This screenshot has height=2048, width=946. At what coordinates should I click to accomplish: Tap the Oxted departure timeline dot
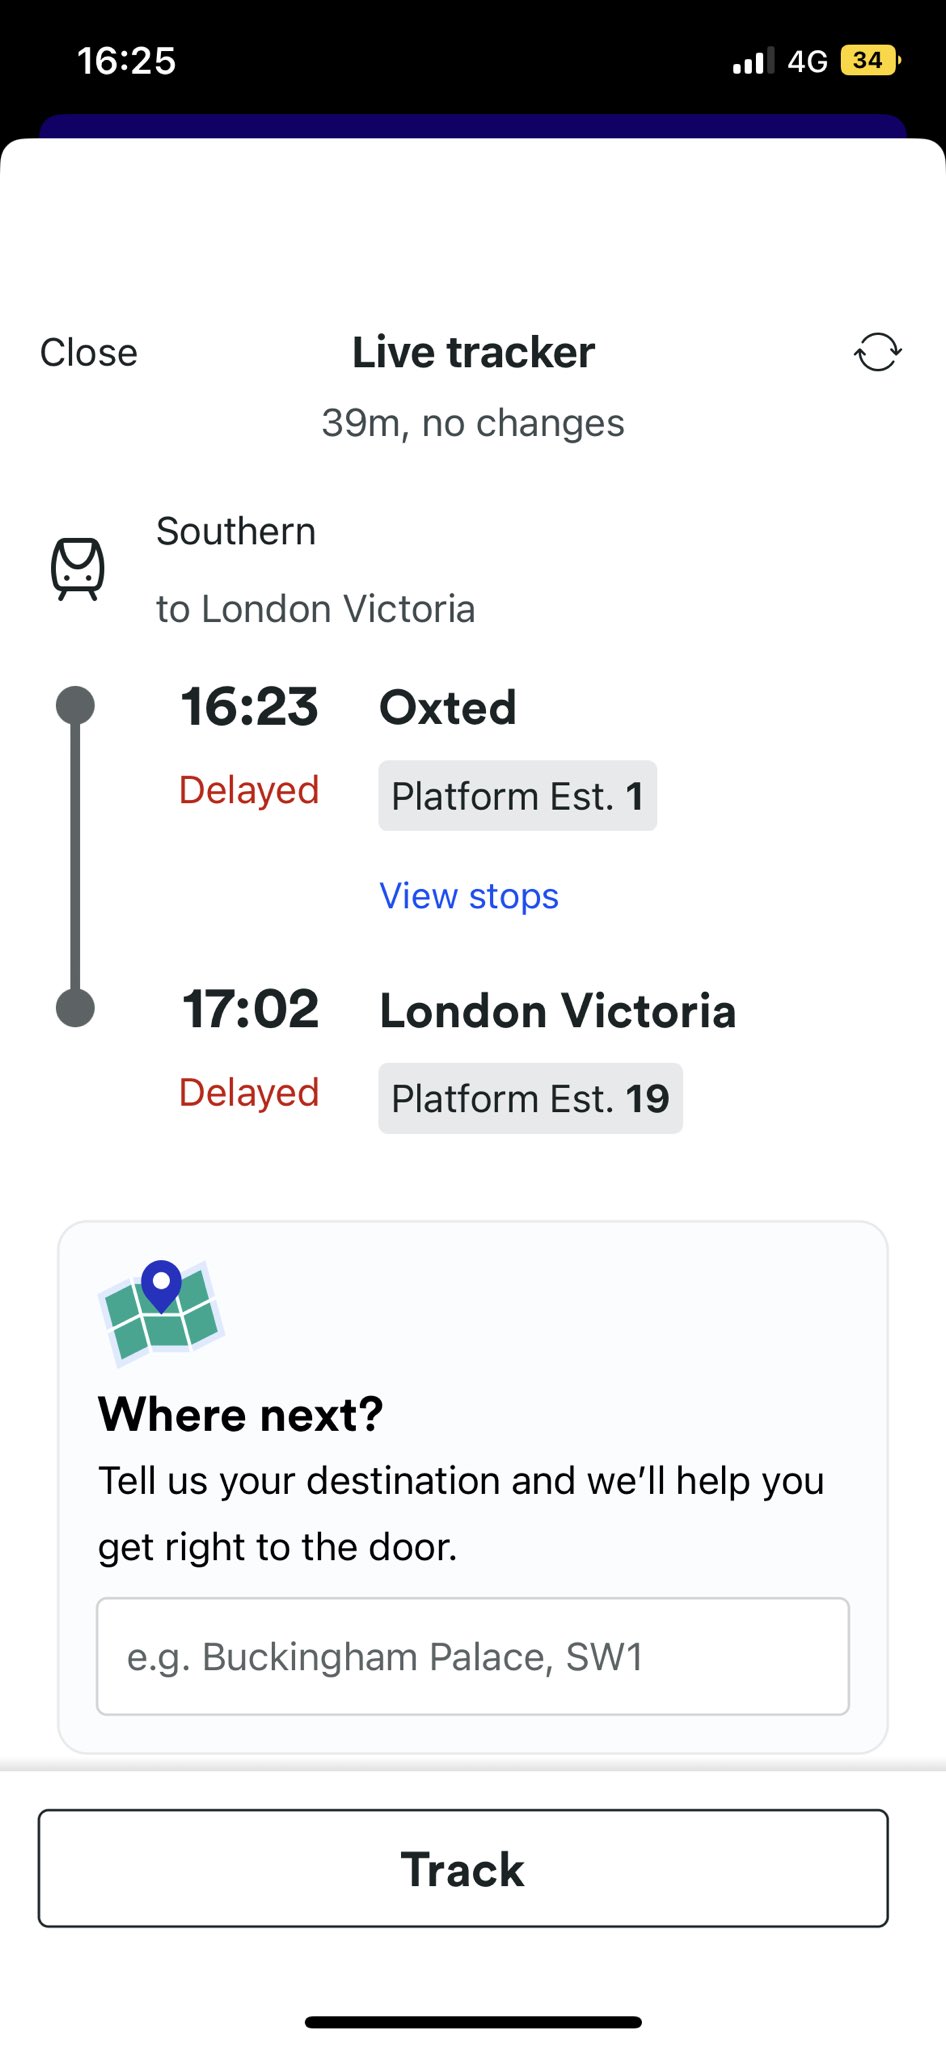point(75,705)
